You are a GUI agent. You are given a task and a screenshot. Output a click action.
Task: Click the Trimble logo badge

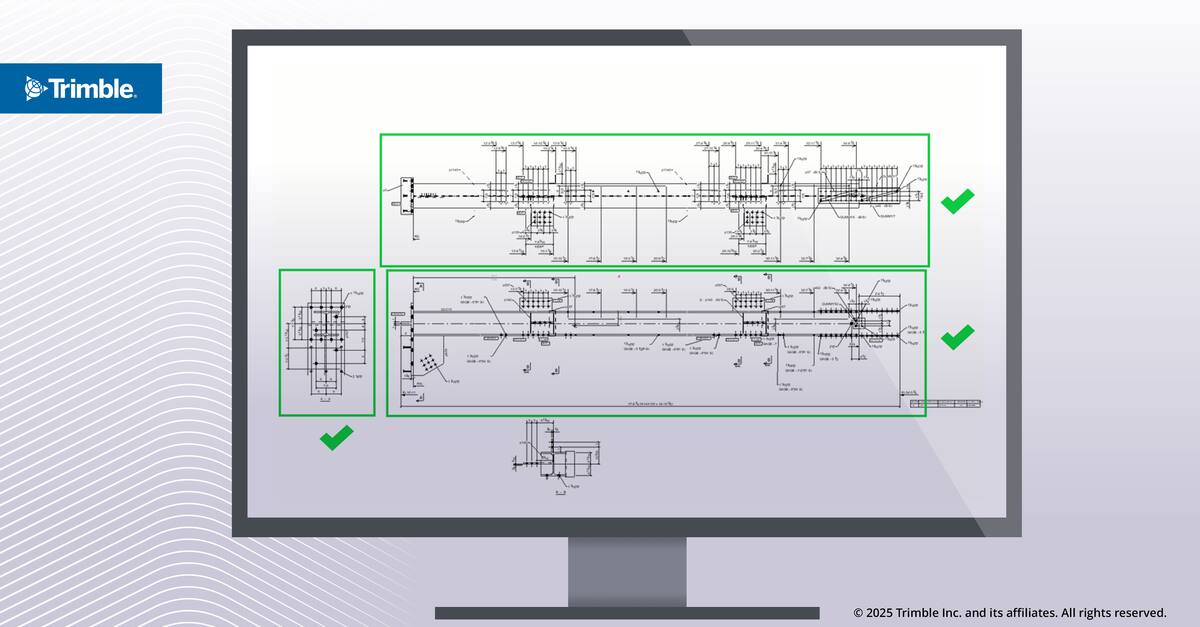[x=80, y=88]
